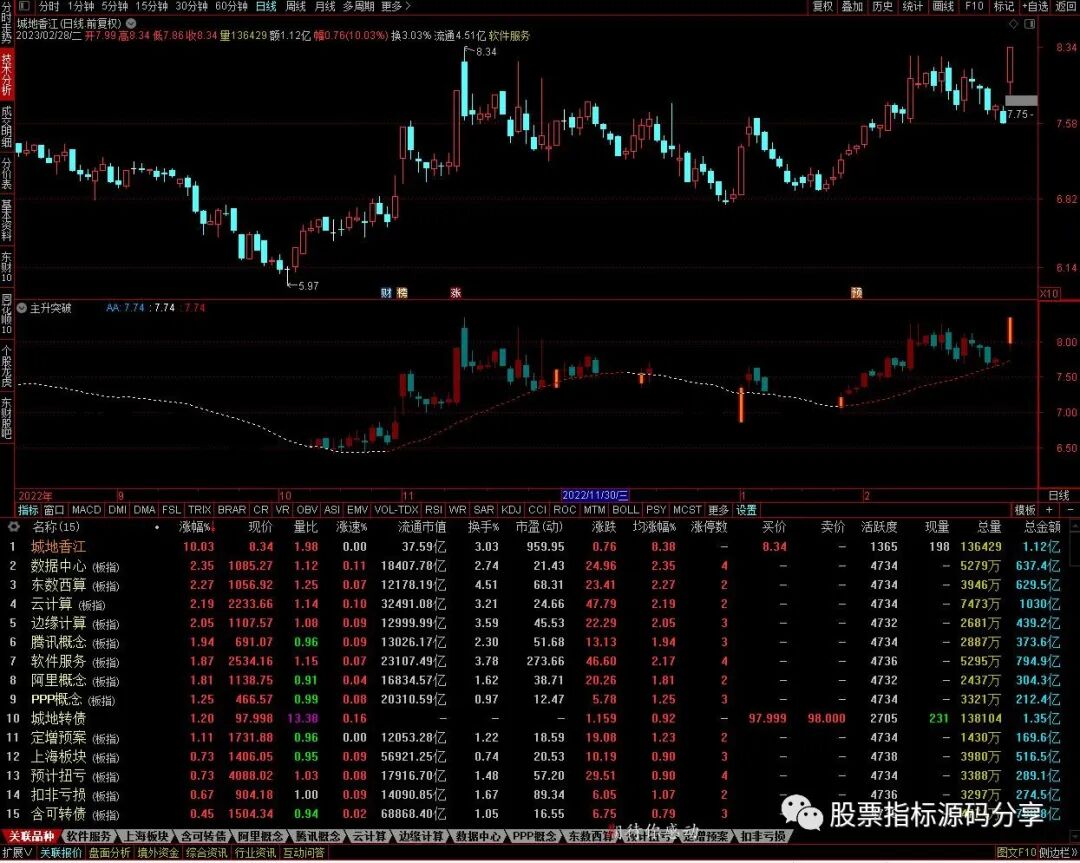Toggle 侧边栏 at bottom right

pyautogui.click(x=1059, y=853)
